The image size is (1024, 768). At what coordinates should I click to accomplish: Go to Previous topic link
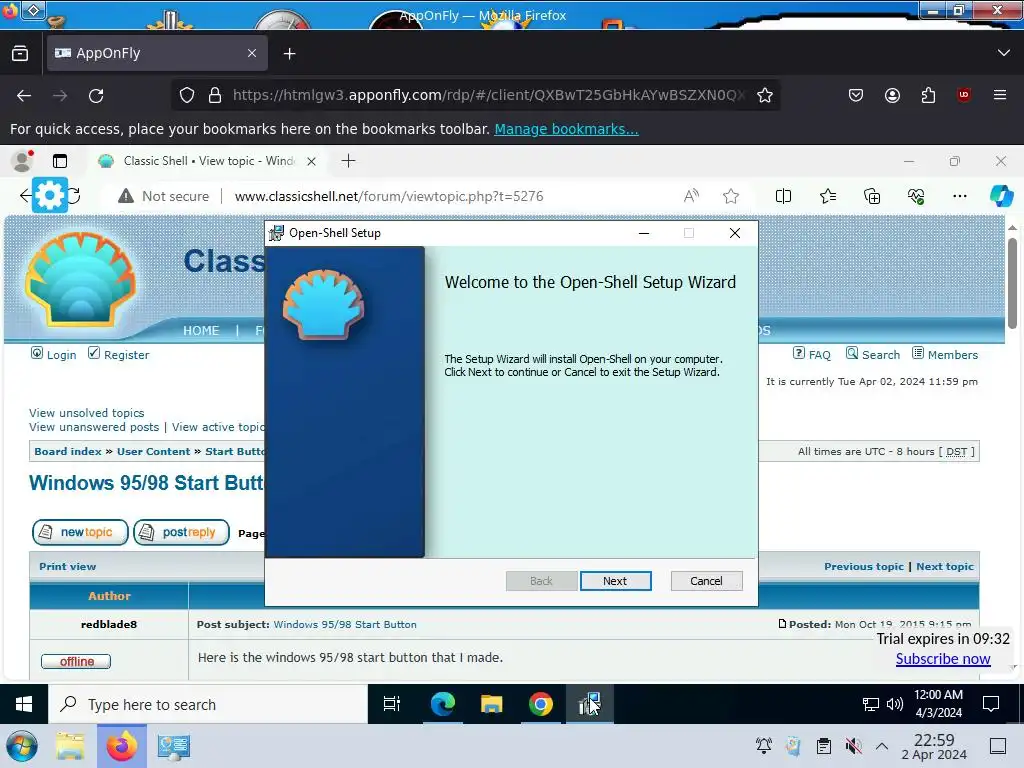pos(863,566)
